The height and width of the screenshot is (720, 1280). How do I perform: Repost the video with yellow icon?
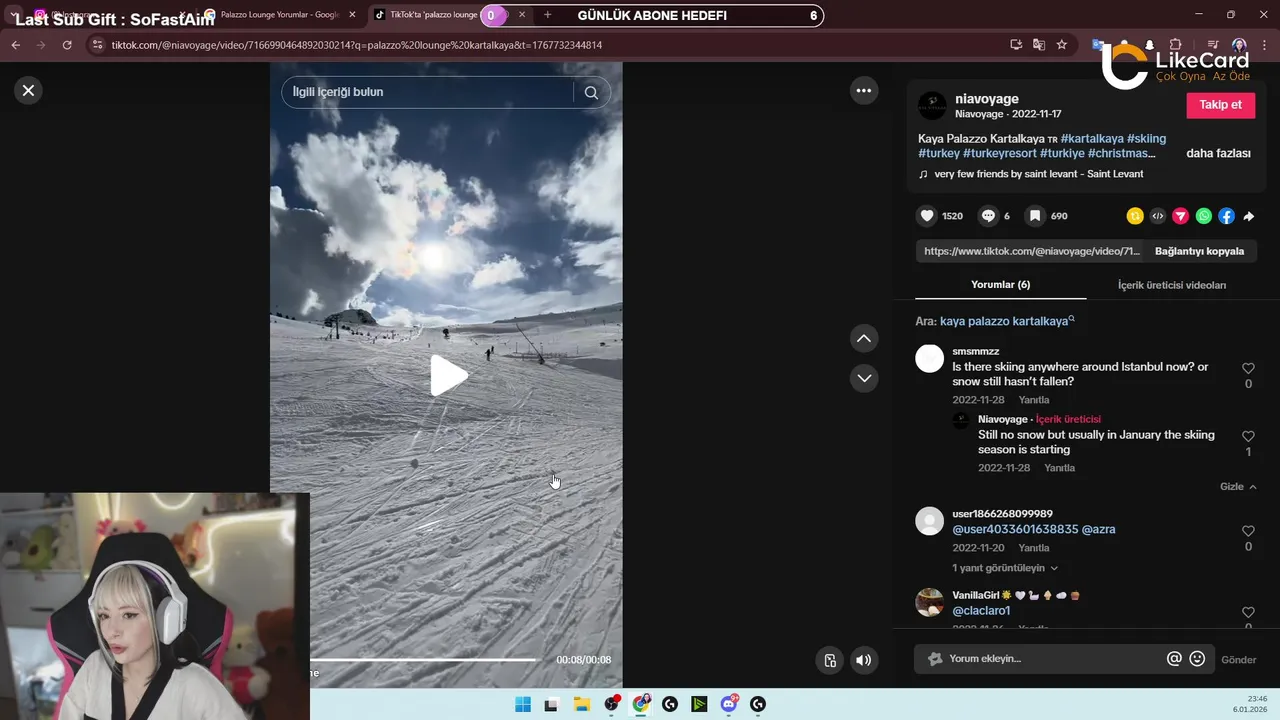(1135, 216)
